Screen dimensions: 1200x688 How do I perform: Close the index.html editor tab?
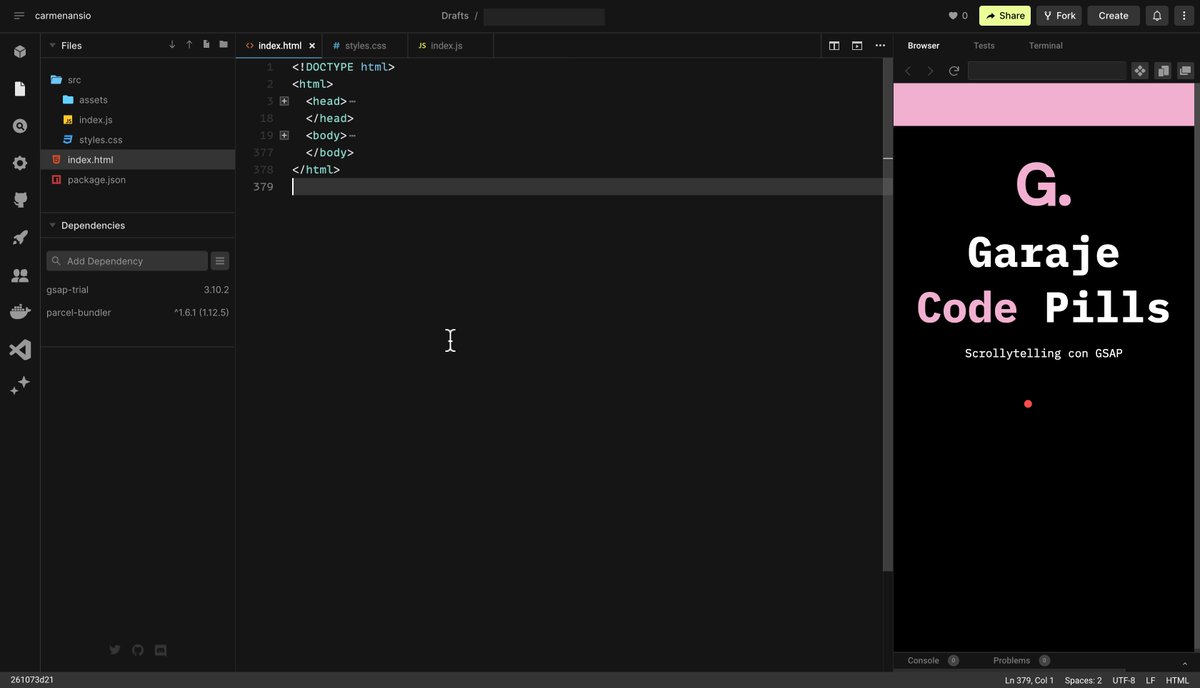coord(312,46)
